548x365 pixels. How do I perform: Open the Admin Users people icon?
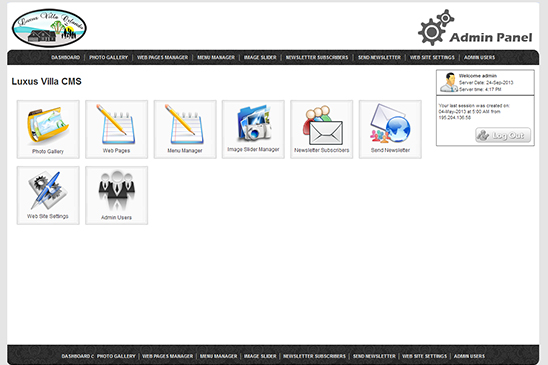pyautogui.click(x=117, y=191)
